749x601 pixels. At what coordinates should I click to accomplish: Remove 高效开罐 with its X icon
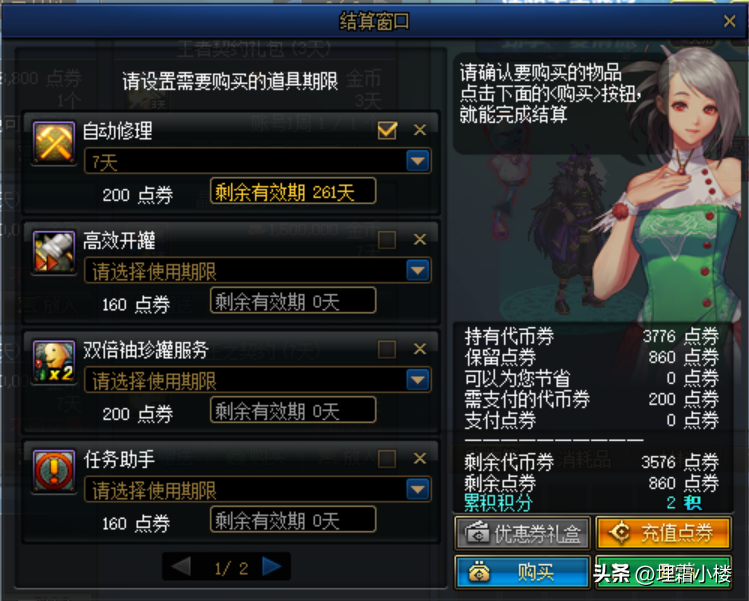click(x=420, y=239)
